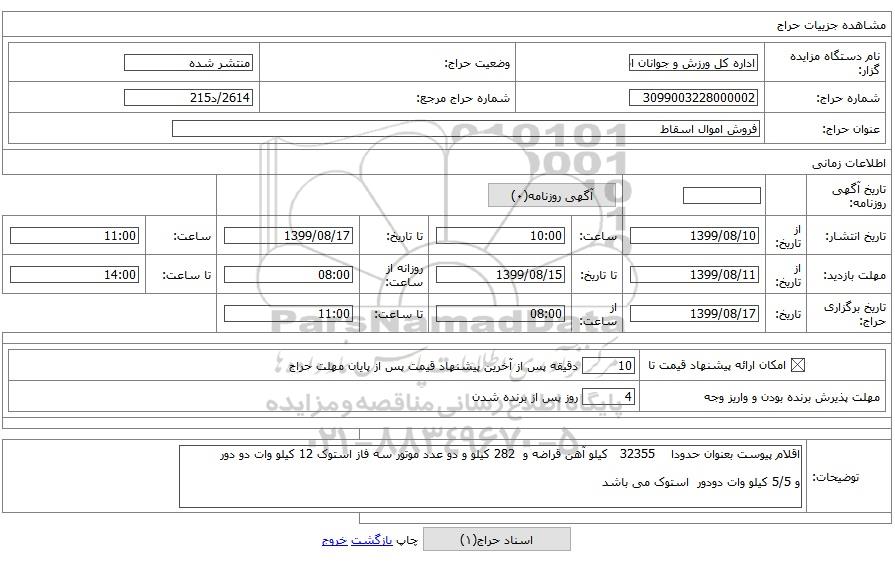Click the 10 minutes bid extension field
Viewport: 895px width, 576px height.
click(608, 366)
